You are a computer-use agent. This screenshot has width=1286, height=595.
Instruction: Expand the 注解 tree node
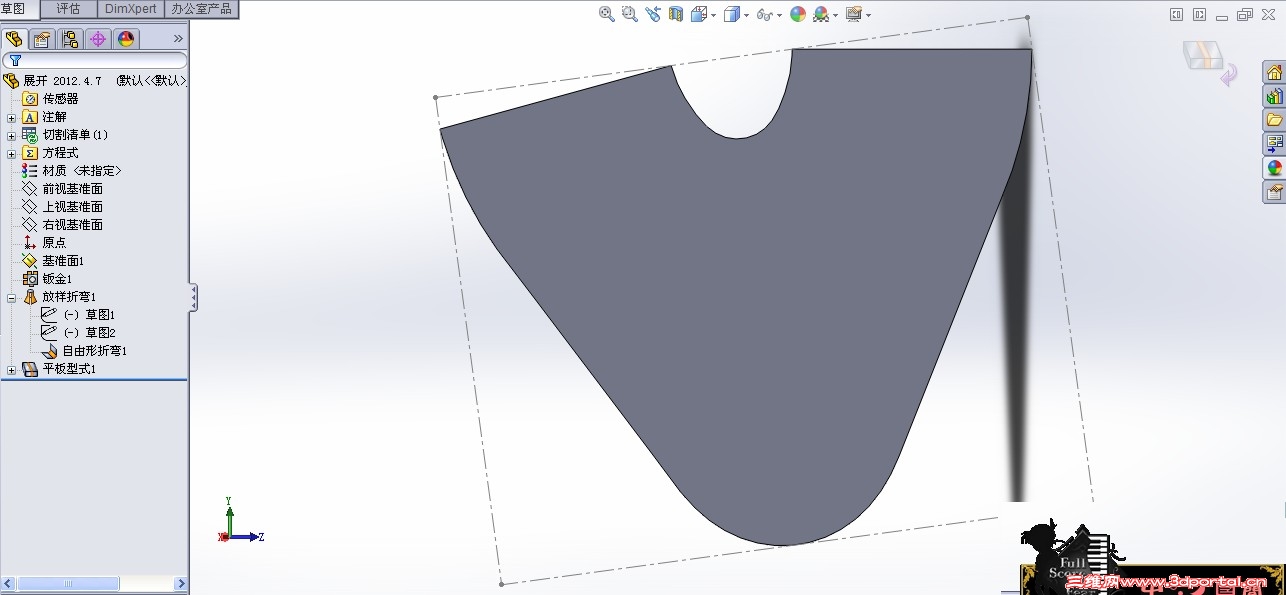click(x=11, y=117)
